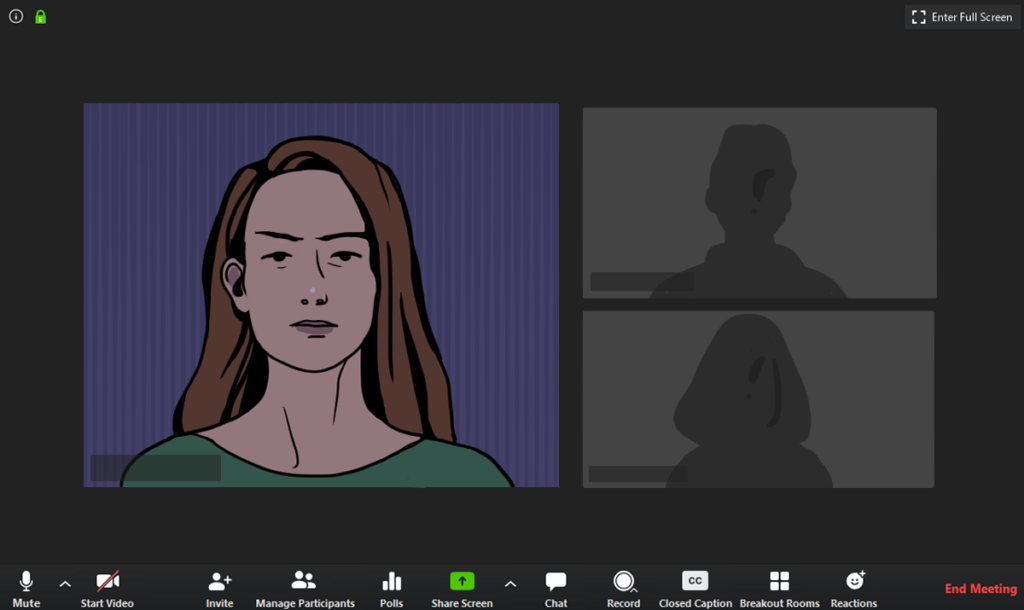
Task: Expand audio options arrow beside Mute
Action: point(65,584)
